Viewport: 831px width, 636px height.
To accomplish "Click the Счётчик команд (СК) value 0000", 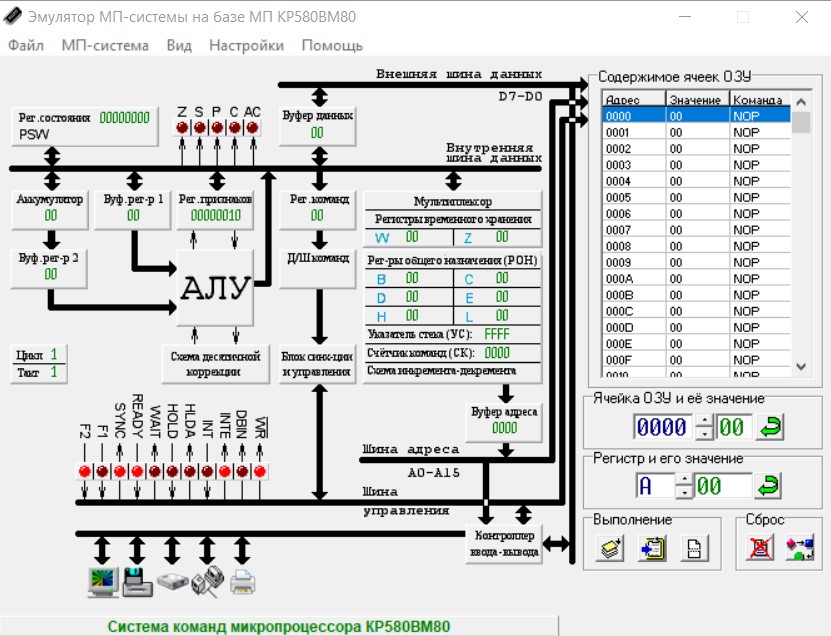I will pyautogui.click(x=497, y=353).
